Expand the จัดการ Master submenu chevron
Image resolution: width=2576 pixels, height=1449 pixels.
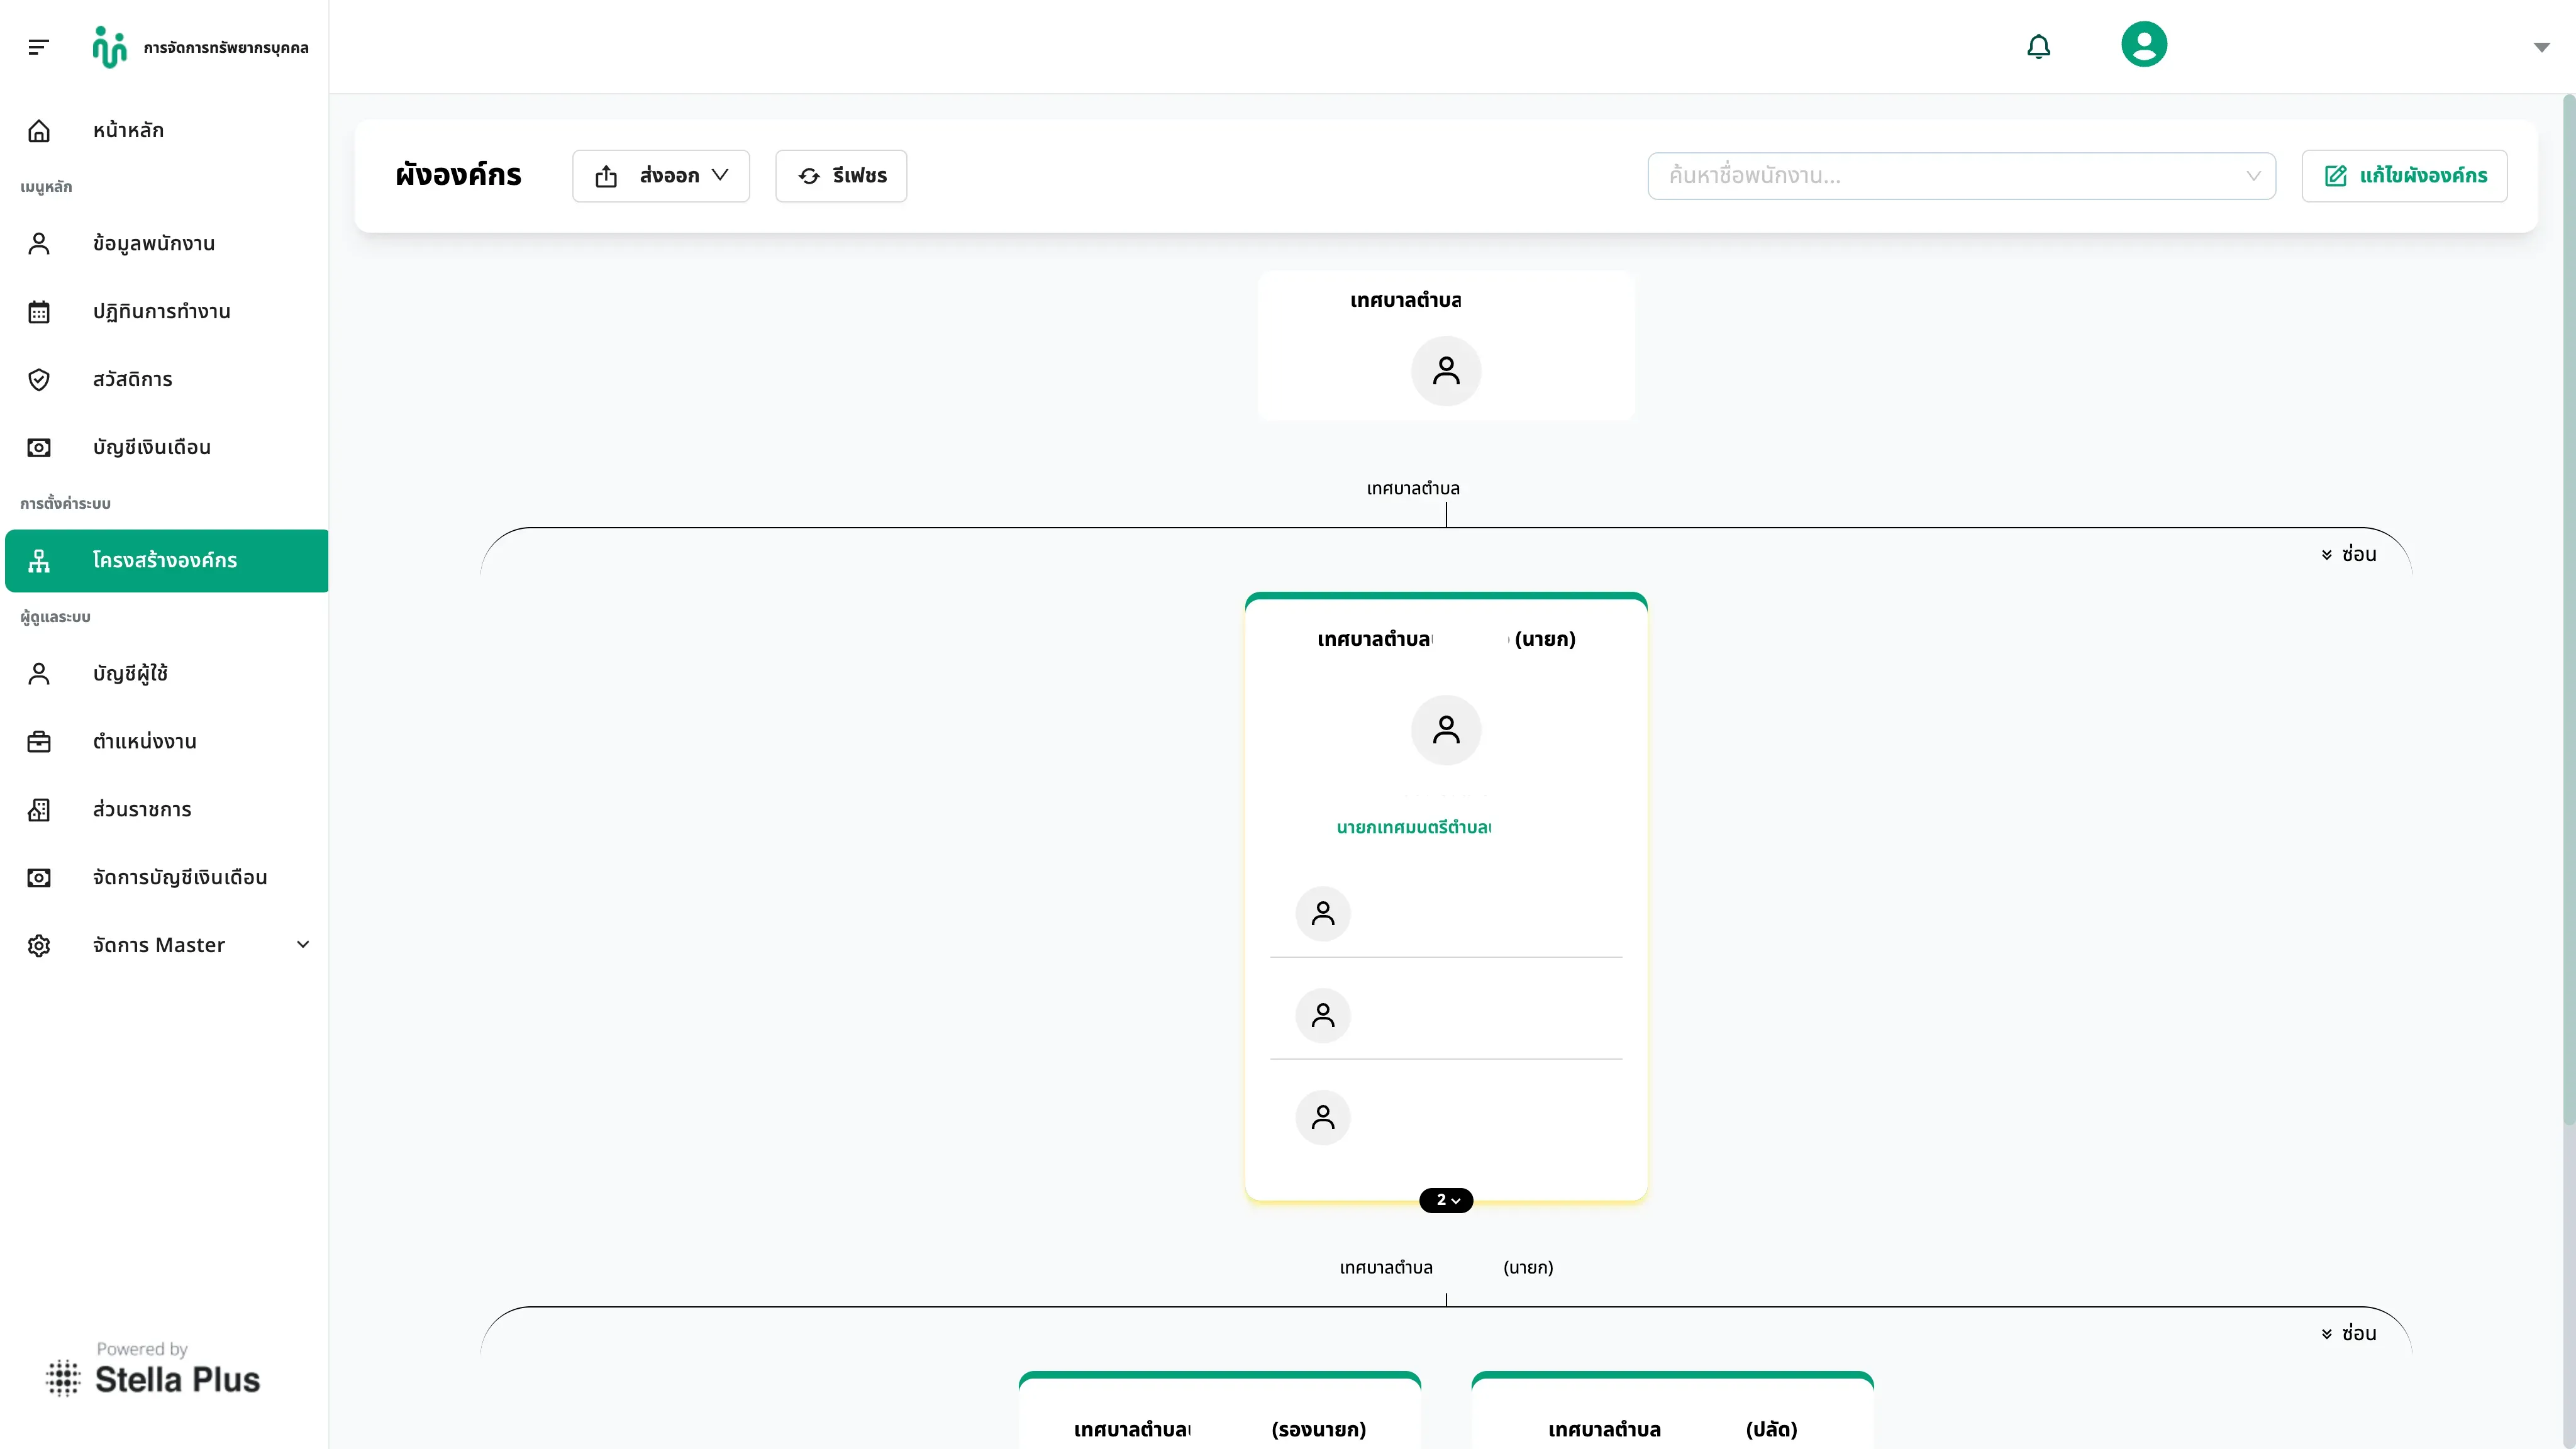[303, 945]
